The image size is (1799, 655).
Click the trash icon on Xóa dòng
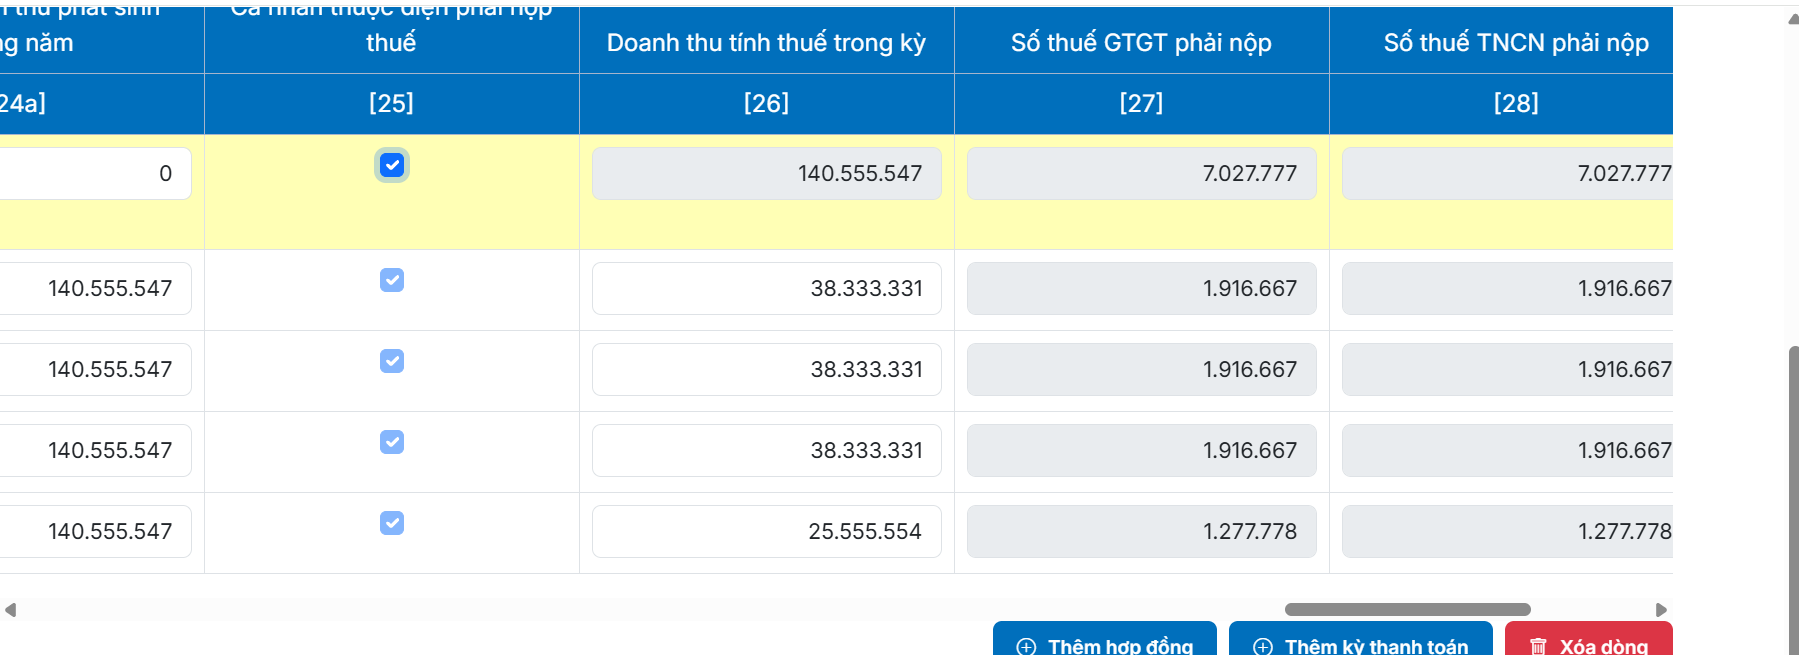click(x=1539, y=647)
